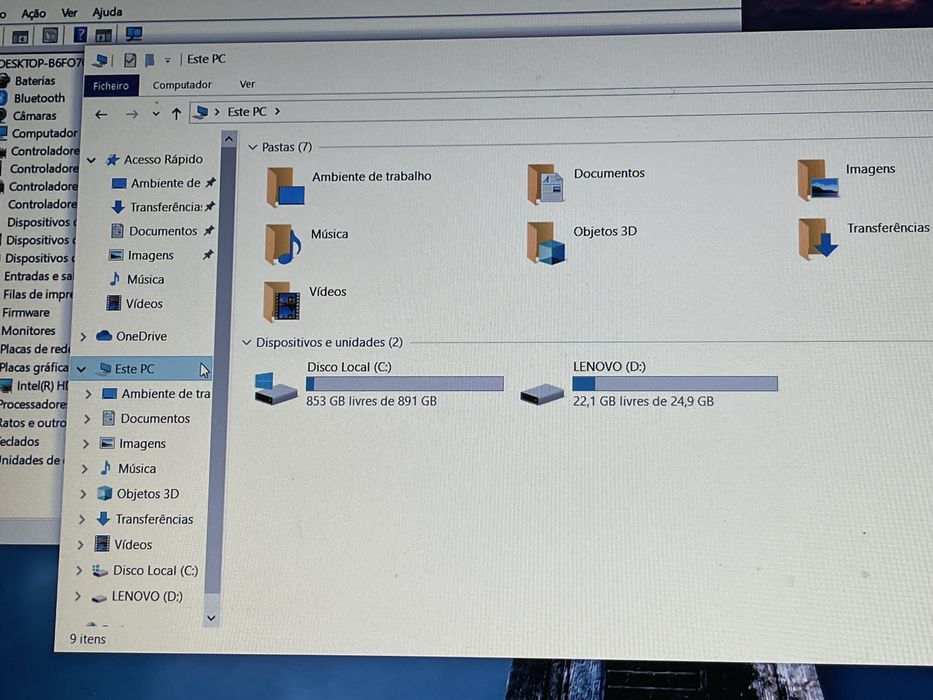Click the Música note icon under Acesso Rápido
This screenshot has height=700, width=933.
[x=115, y=279]
